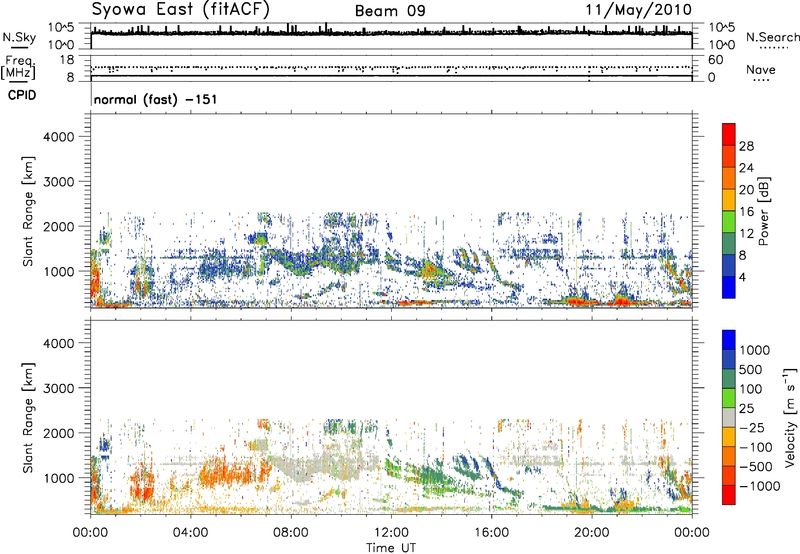Pick the yellow-orange Power segment between 16 and 20
The width and height of the screenshot is (800, 554).
pyautogui.click(x=729, y=200)
